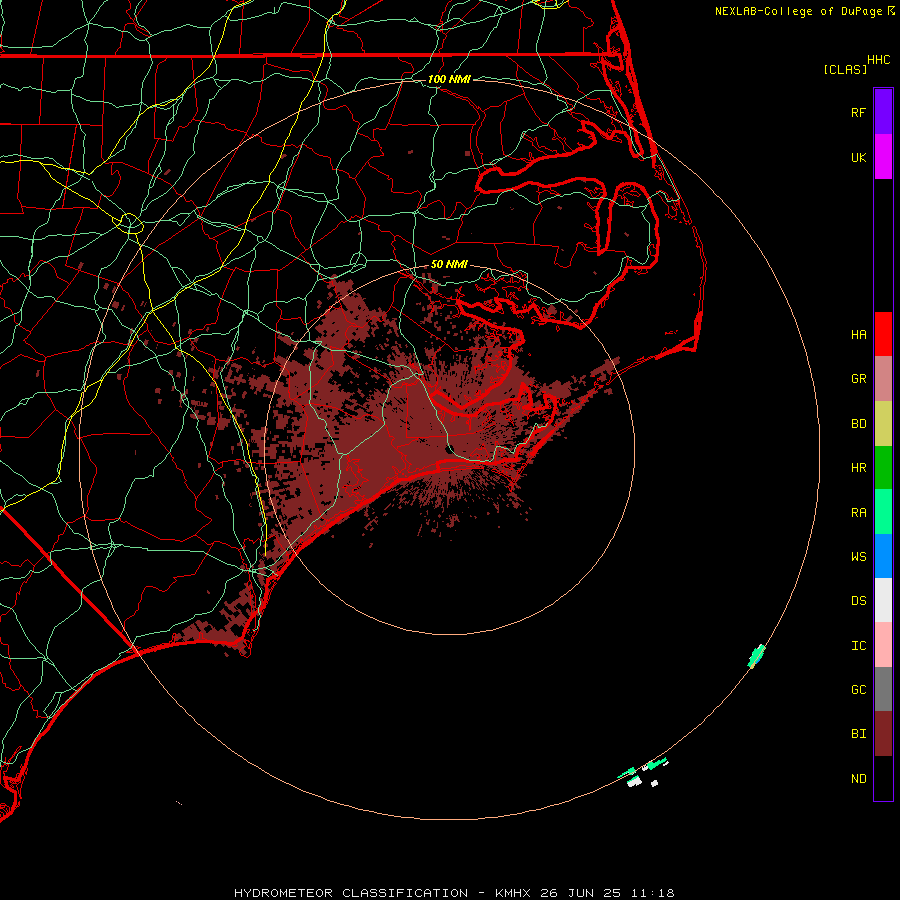The width and height of the screenshot is (900, 900).
Task: Click the IC pink legend swatch
Action: coord(883,645)
